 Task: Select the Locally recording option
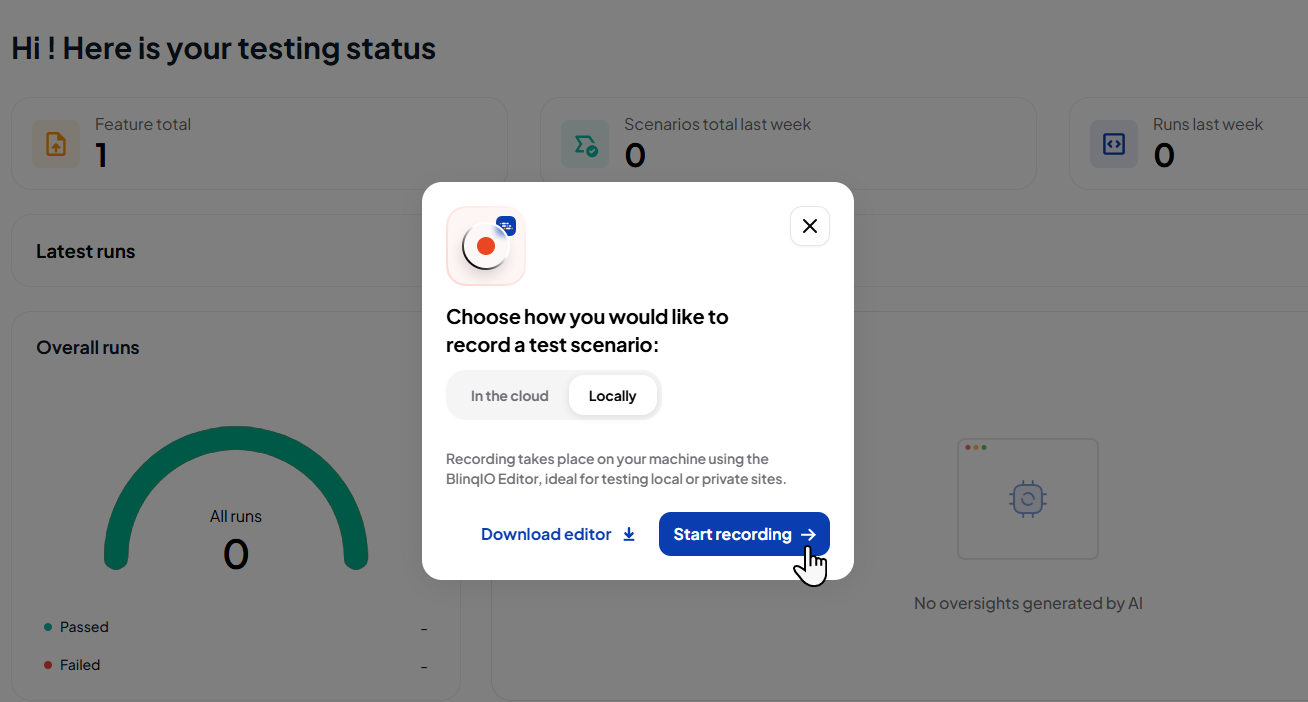[613, 396]
